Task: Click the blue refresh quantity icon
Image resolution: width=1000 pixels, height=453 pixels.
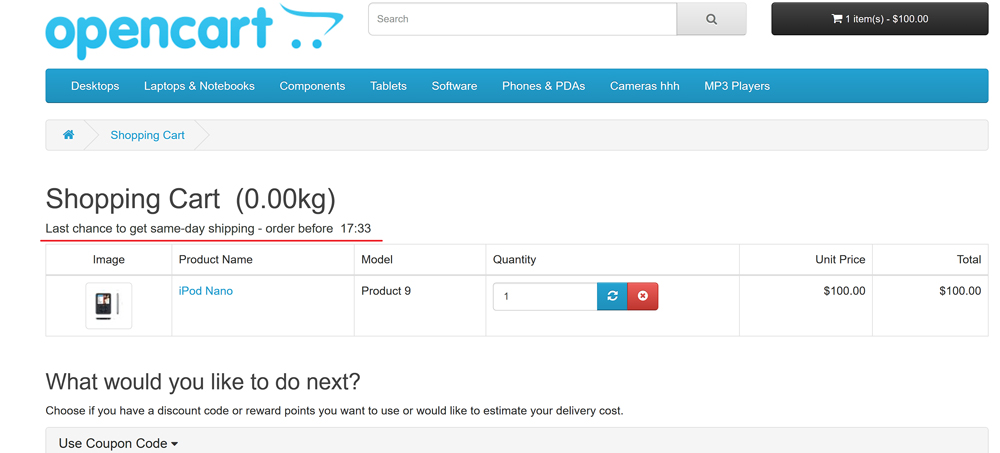Action: [x=612, y=296]
